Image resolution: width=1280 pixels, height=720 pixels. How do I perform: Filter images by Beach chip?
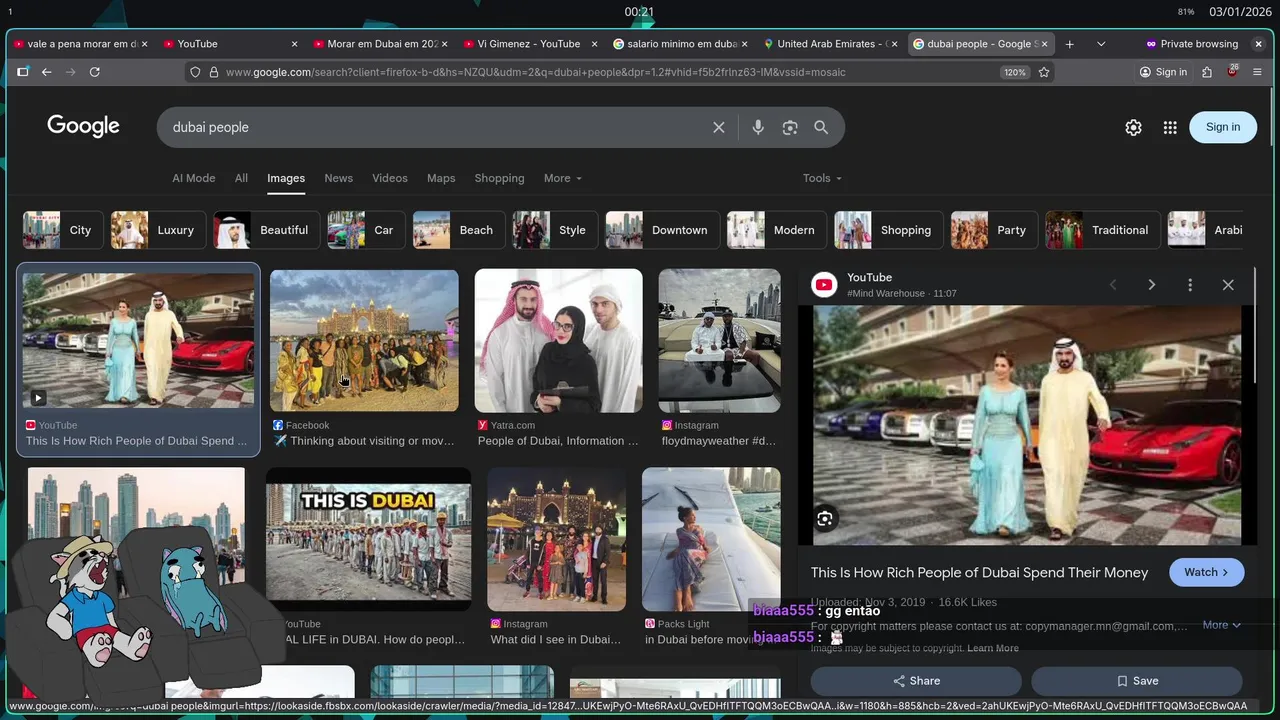459,230
